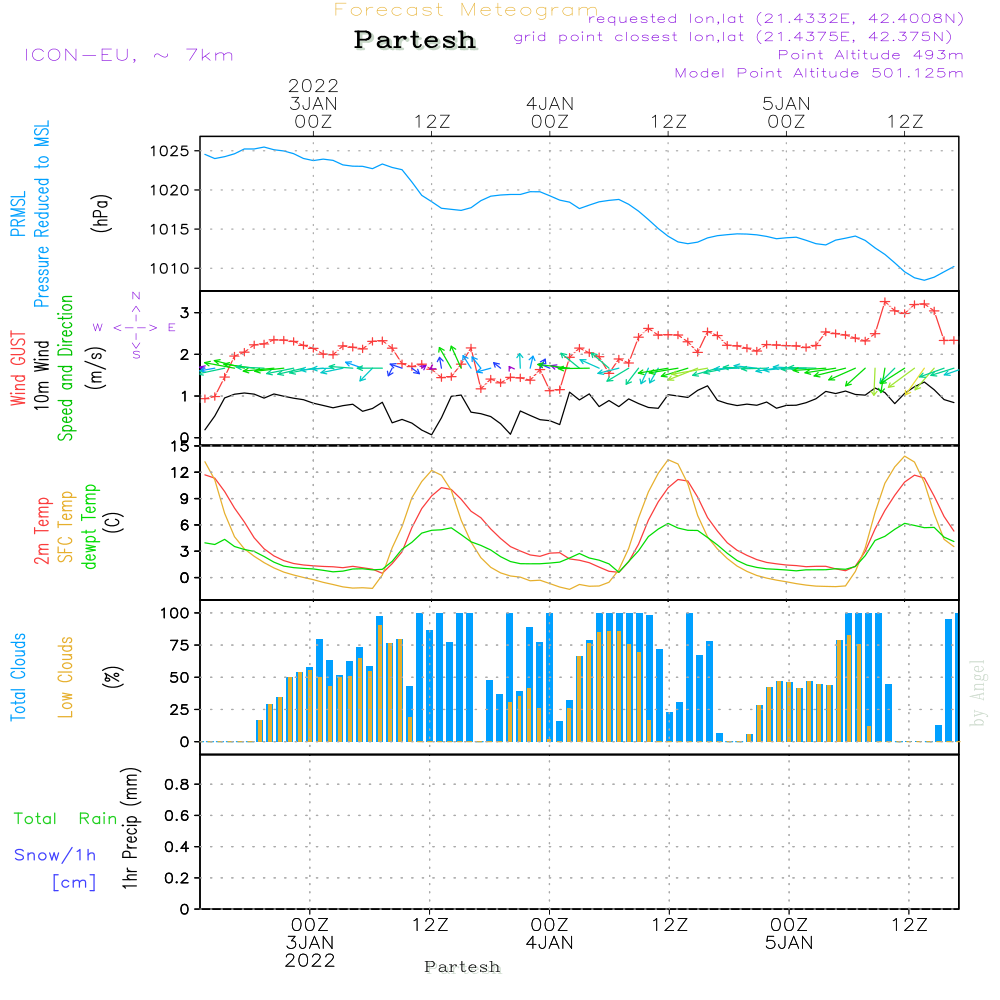The image size is (1000, 1000).
Task: Click the '[cm]' snow unit label
Action: (x=74, y=883)
